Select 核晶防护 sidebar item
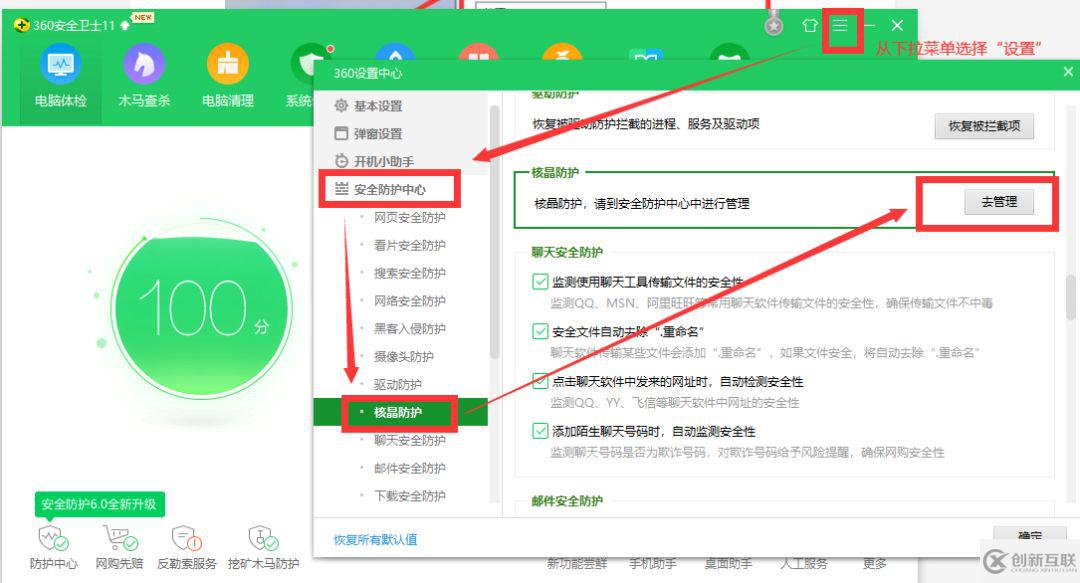Image resolution: width=1080 pixels, height=583 pixels. click(400, 412)
